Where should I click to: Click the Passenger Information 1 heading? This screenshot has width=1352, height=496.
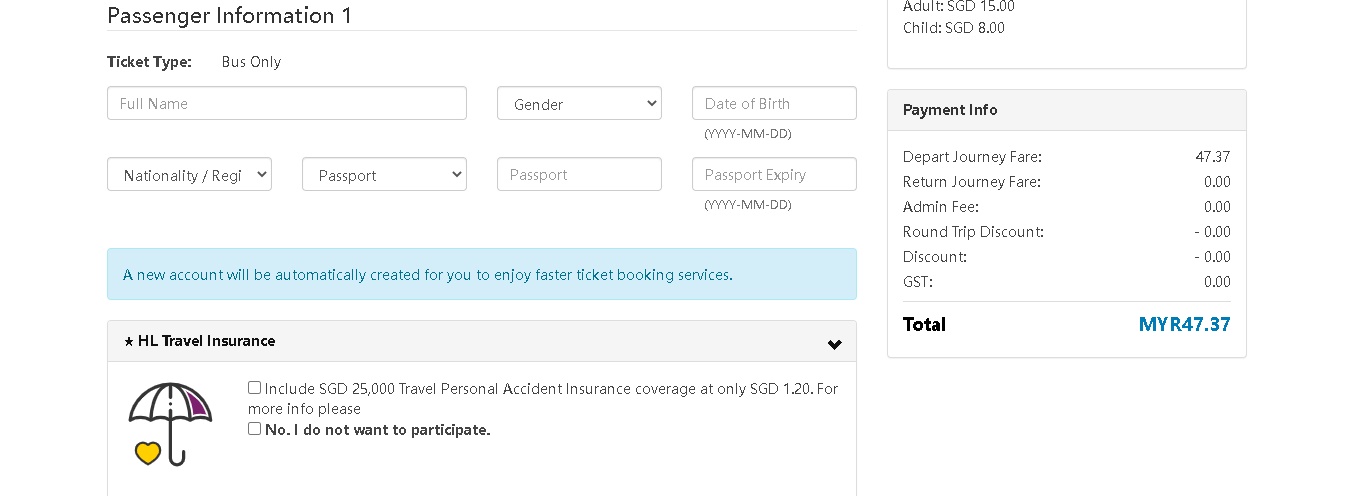229,16
